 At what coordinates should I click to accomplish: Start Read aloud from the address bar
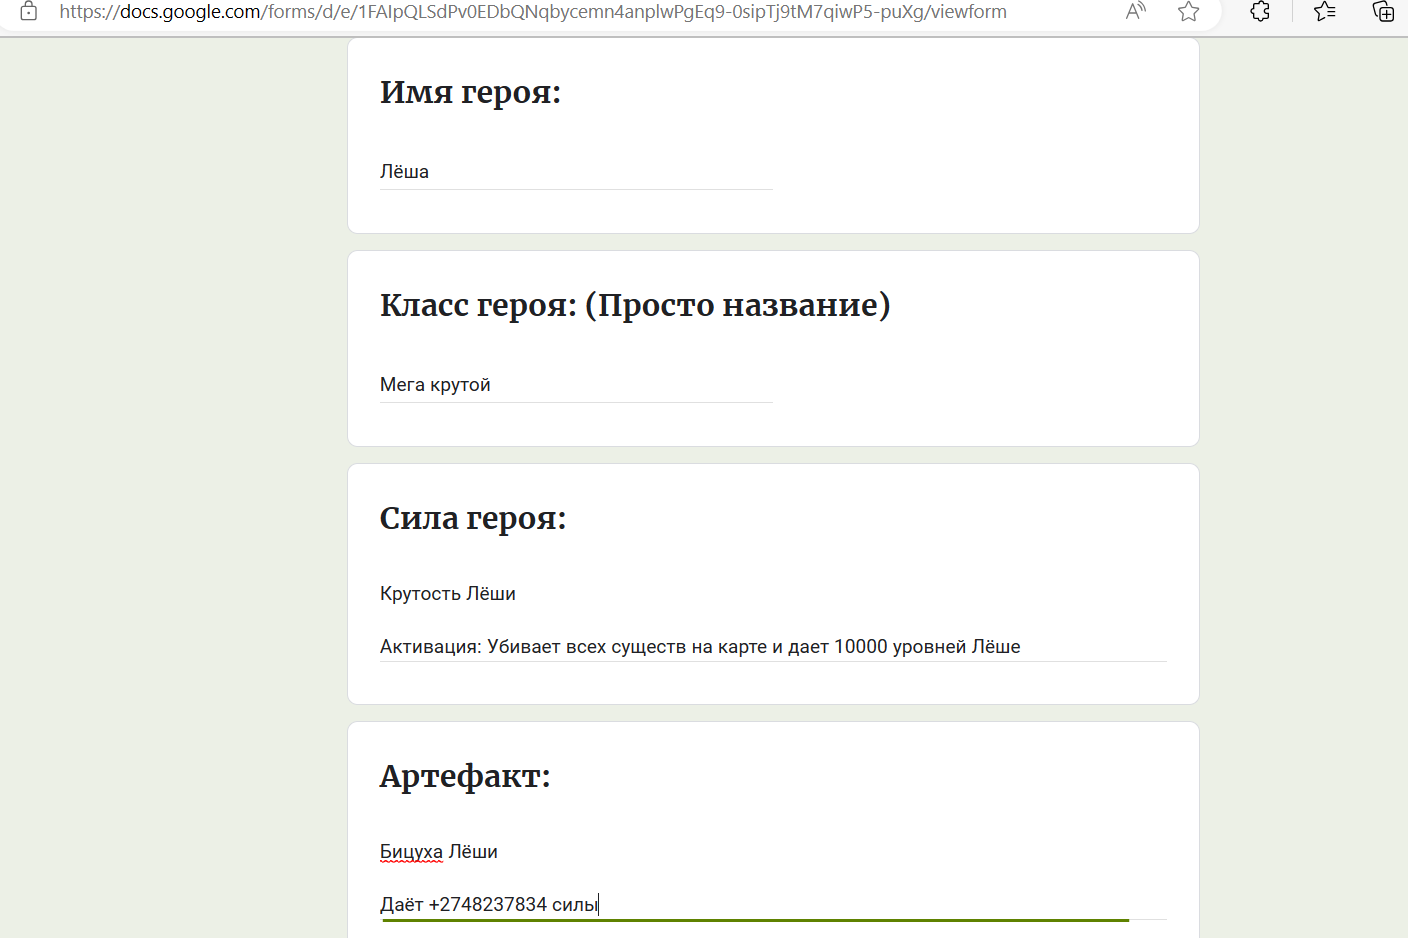coord(1136,12)
